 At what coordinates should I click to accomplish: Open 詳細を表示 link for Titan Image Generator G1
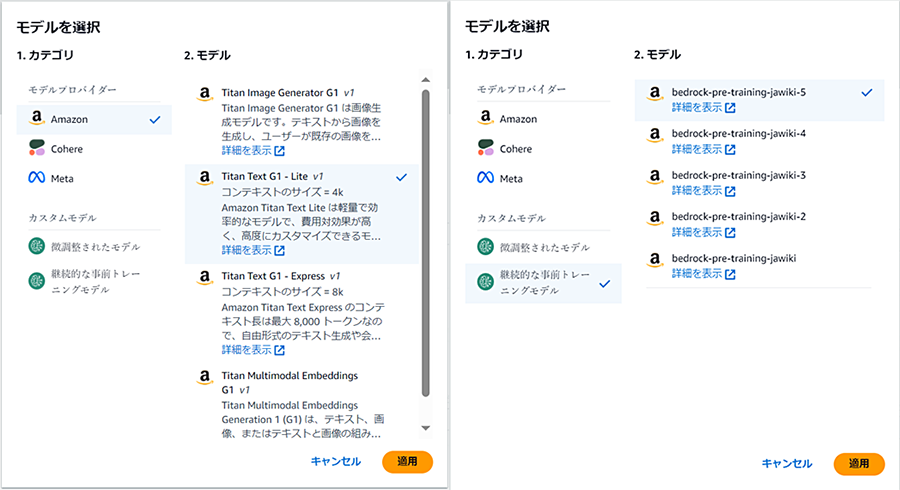coord(253,150)
